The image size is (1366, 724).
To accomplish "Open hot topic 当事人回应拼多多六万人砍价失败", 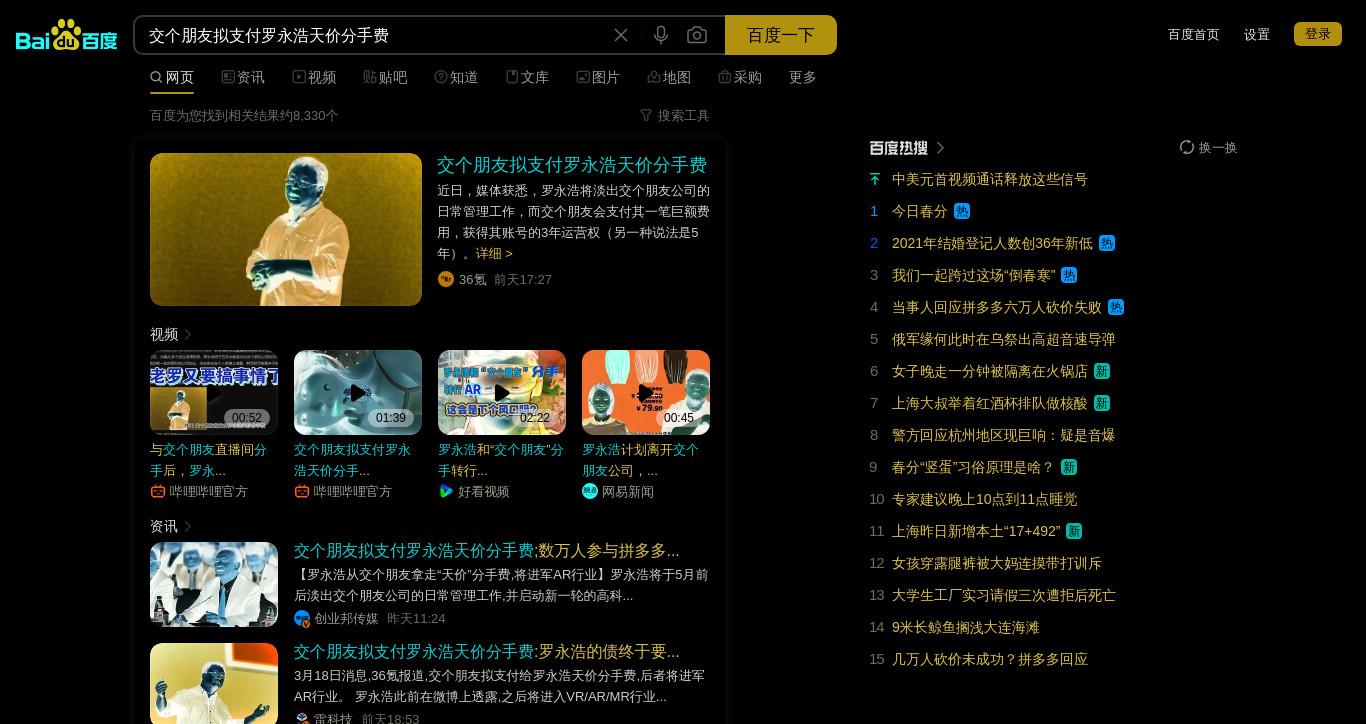I will pyautogui.click(x=997, y=307).
